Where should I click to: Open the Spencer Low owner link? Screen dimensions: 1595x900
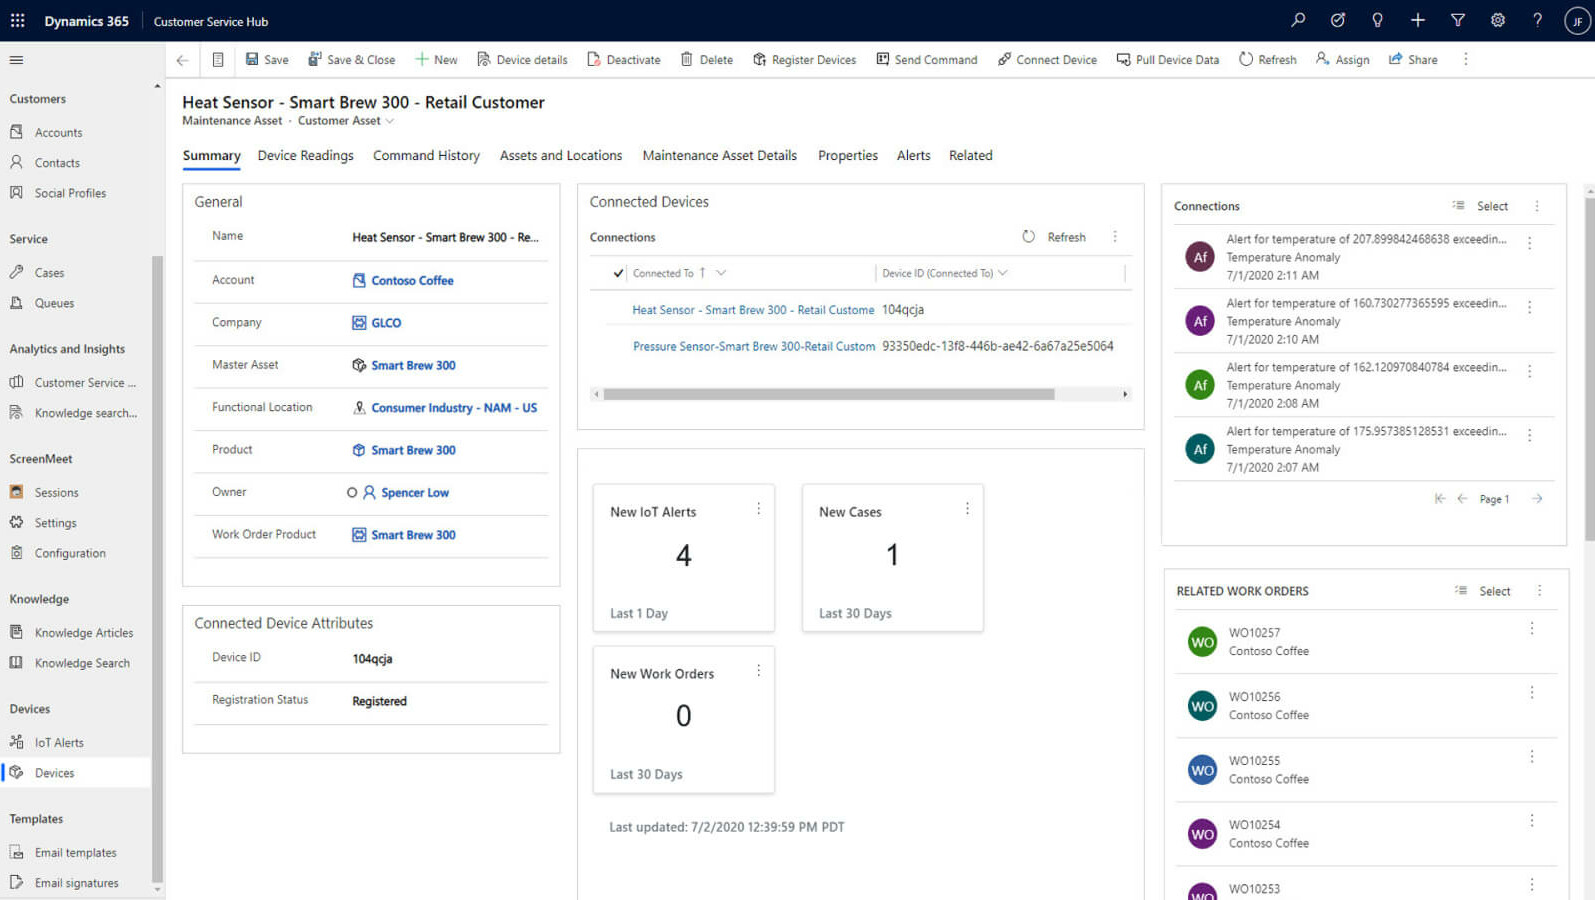pos(414,492)
